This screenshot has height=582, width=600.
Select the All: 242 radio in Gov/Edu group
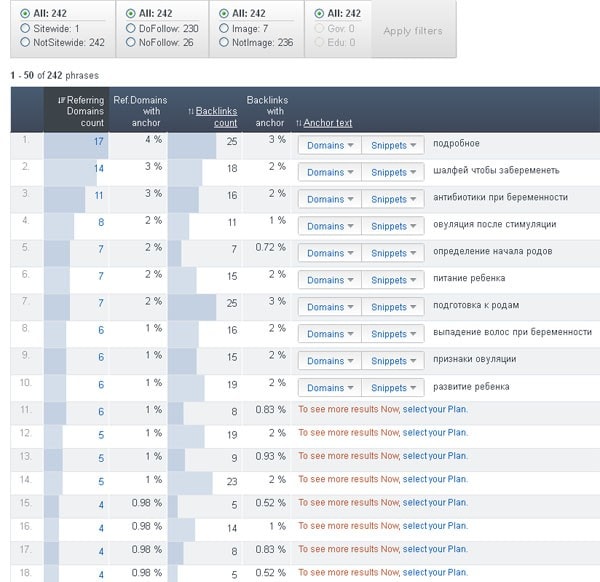[x=319, y=14]
